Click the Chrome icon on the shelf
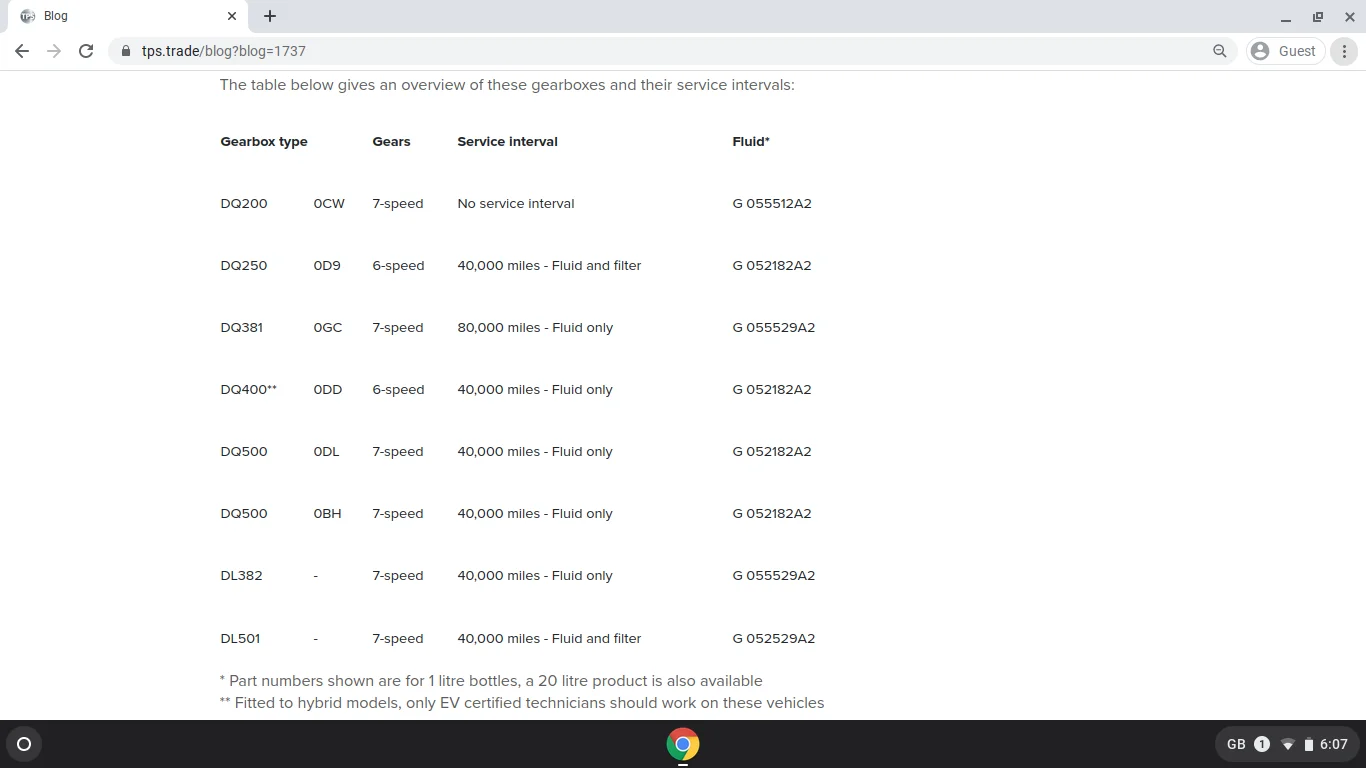The width and height of the screenshot is (1366, 768). 683,744
